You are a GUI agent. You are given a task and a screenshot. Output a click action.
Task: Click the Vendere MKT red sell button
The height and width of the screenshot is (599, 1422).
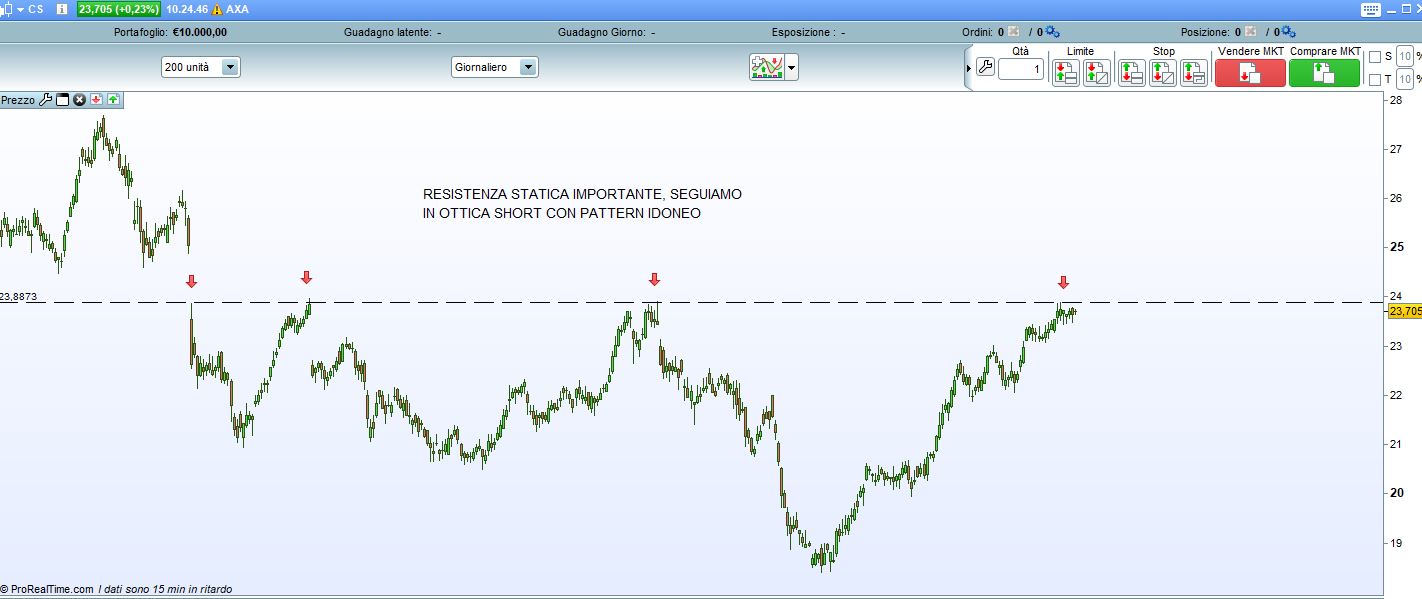(x=1249, y=73)
